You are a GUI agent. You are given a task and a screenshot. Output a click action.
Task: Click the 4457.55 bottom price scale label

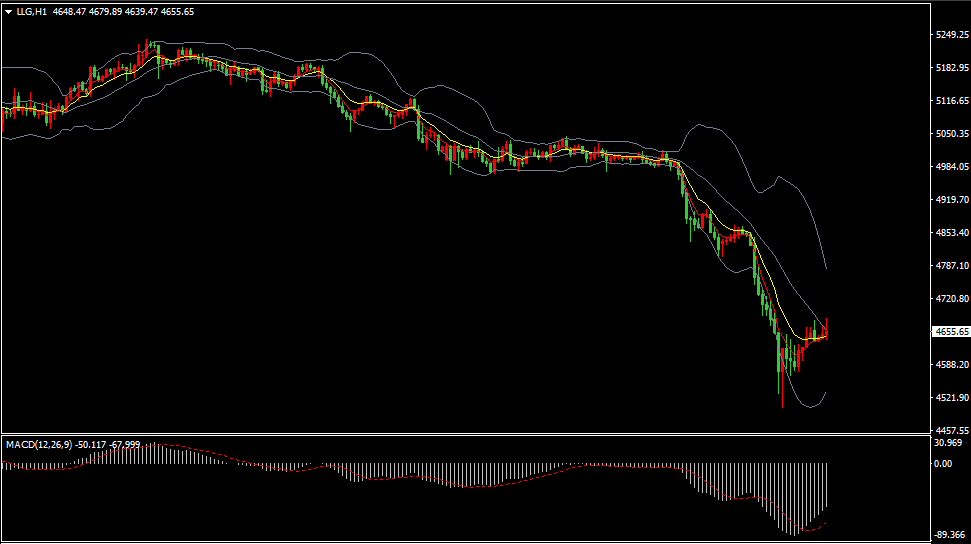(950, 429)
